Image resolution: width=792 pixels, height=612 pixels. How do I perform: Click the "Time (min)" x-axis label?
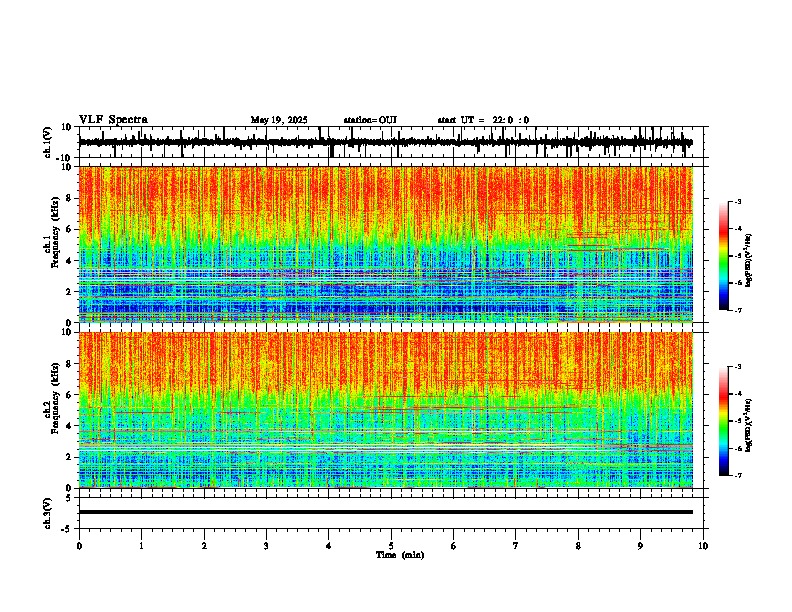pyautogui.click(x=400, y=555)
